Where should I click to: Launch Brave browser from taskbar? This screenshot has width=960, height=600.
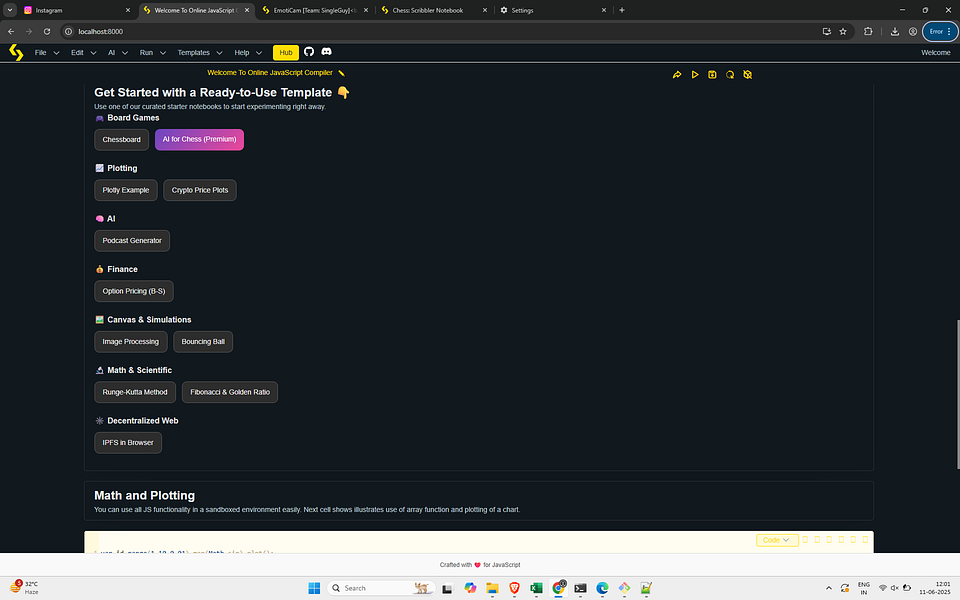[x=514, y=588]
